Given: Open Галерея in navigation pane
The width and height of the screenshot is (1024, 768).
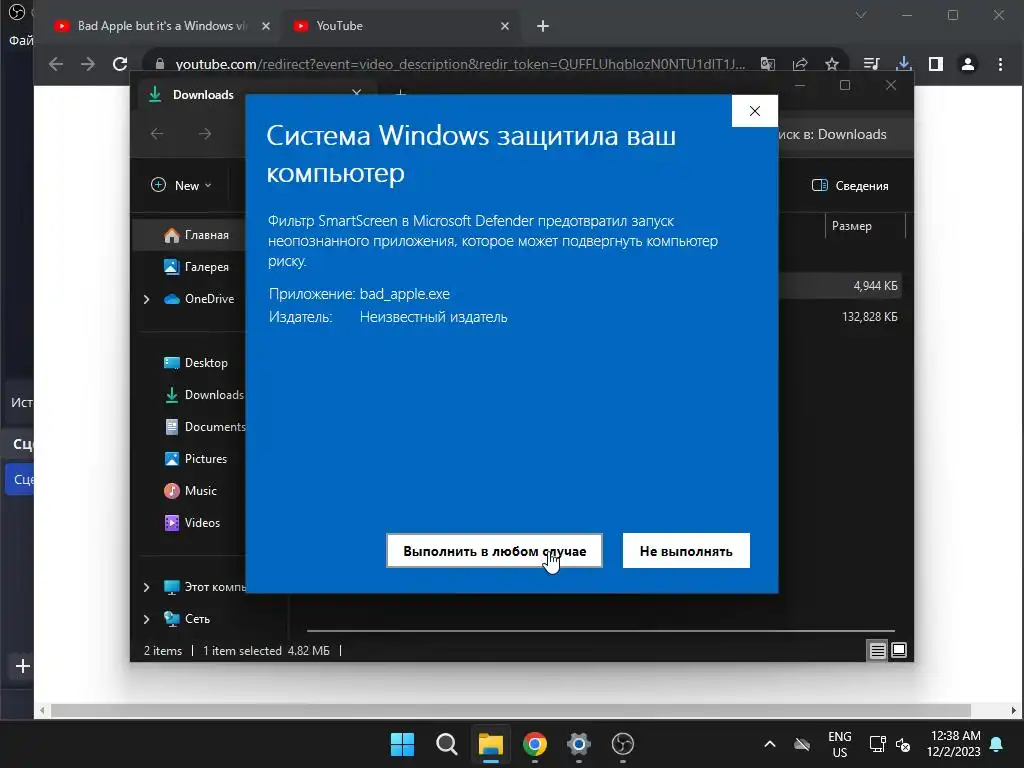Looking at the screenshot, I should [196, 266].
